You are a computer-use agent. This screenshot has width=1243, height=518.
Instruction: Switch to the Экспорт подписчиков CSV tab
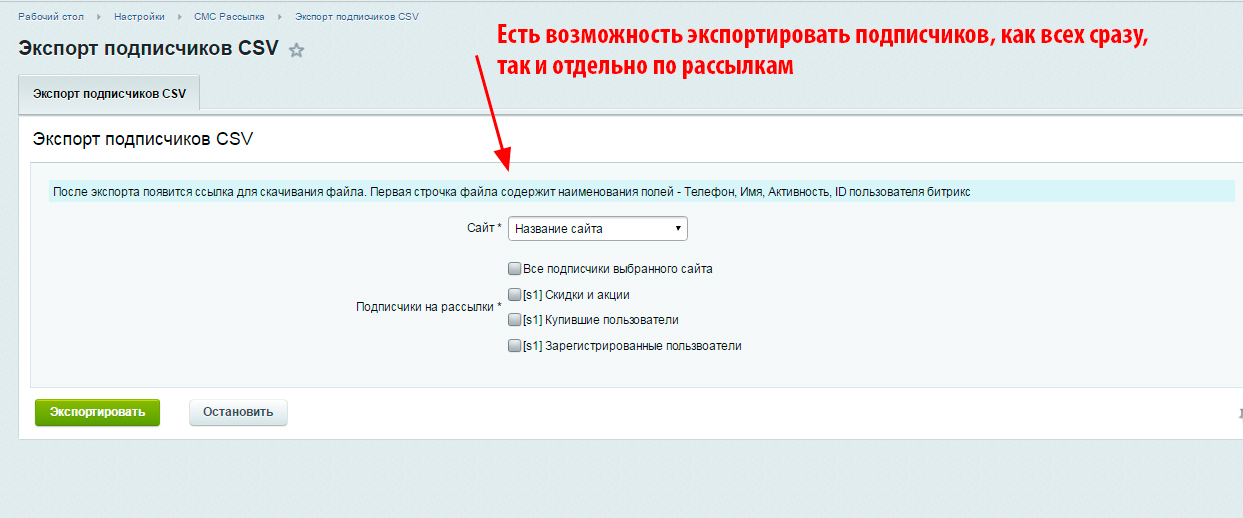point(109,93)
